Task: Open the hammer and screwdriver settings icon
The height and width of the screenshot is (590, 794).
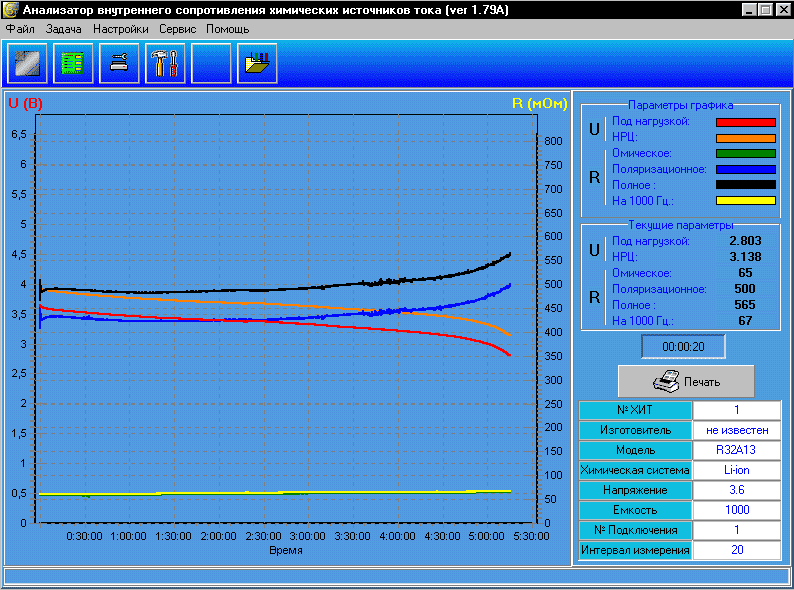Action: pos(165,63)
